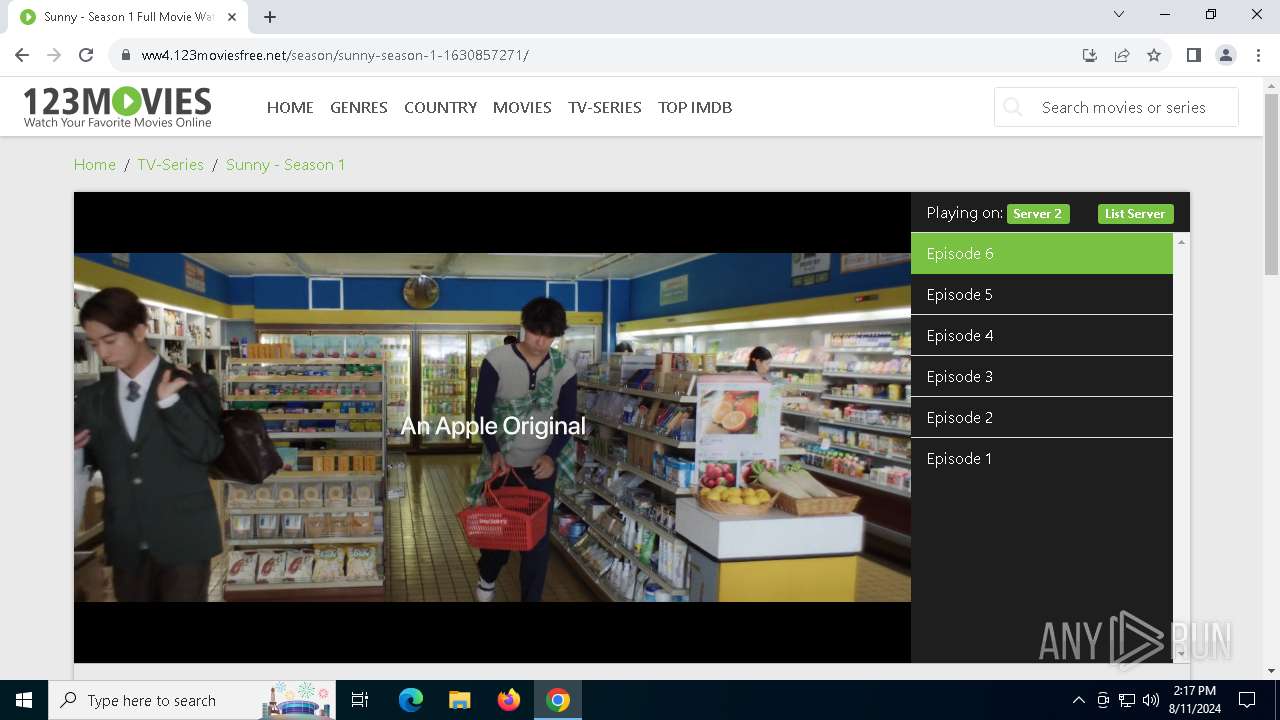This screenshot has width=1280, height=720.
Task: Click the lock site info icon
Action: tap(126, 55)
